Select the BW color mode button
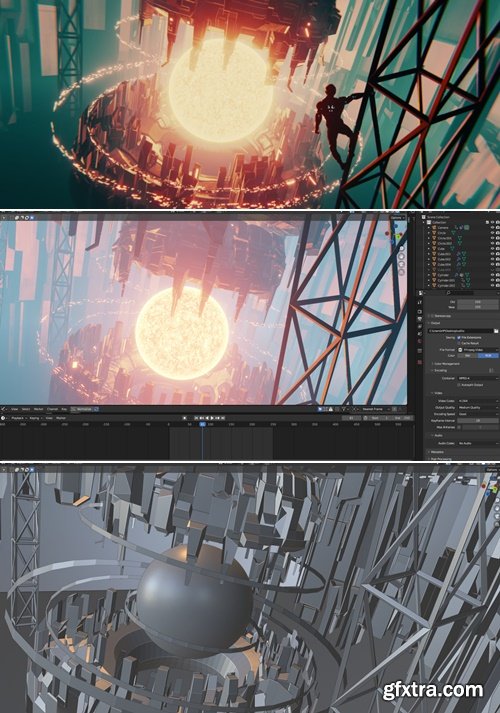500x713 pixels. [467, 356]
